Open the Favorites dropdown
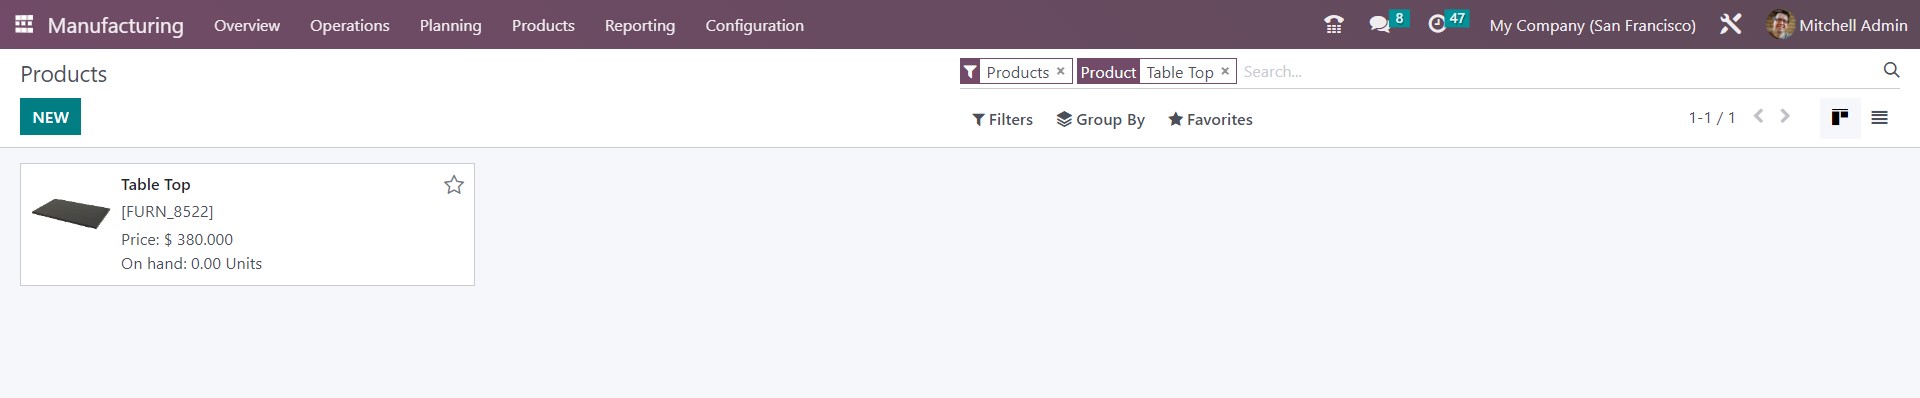Viewport: 1920px width, 398px height. point(1210,119)
